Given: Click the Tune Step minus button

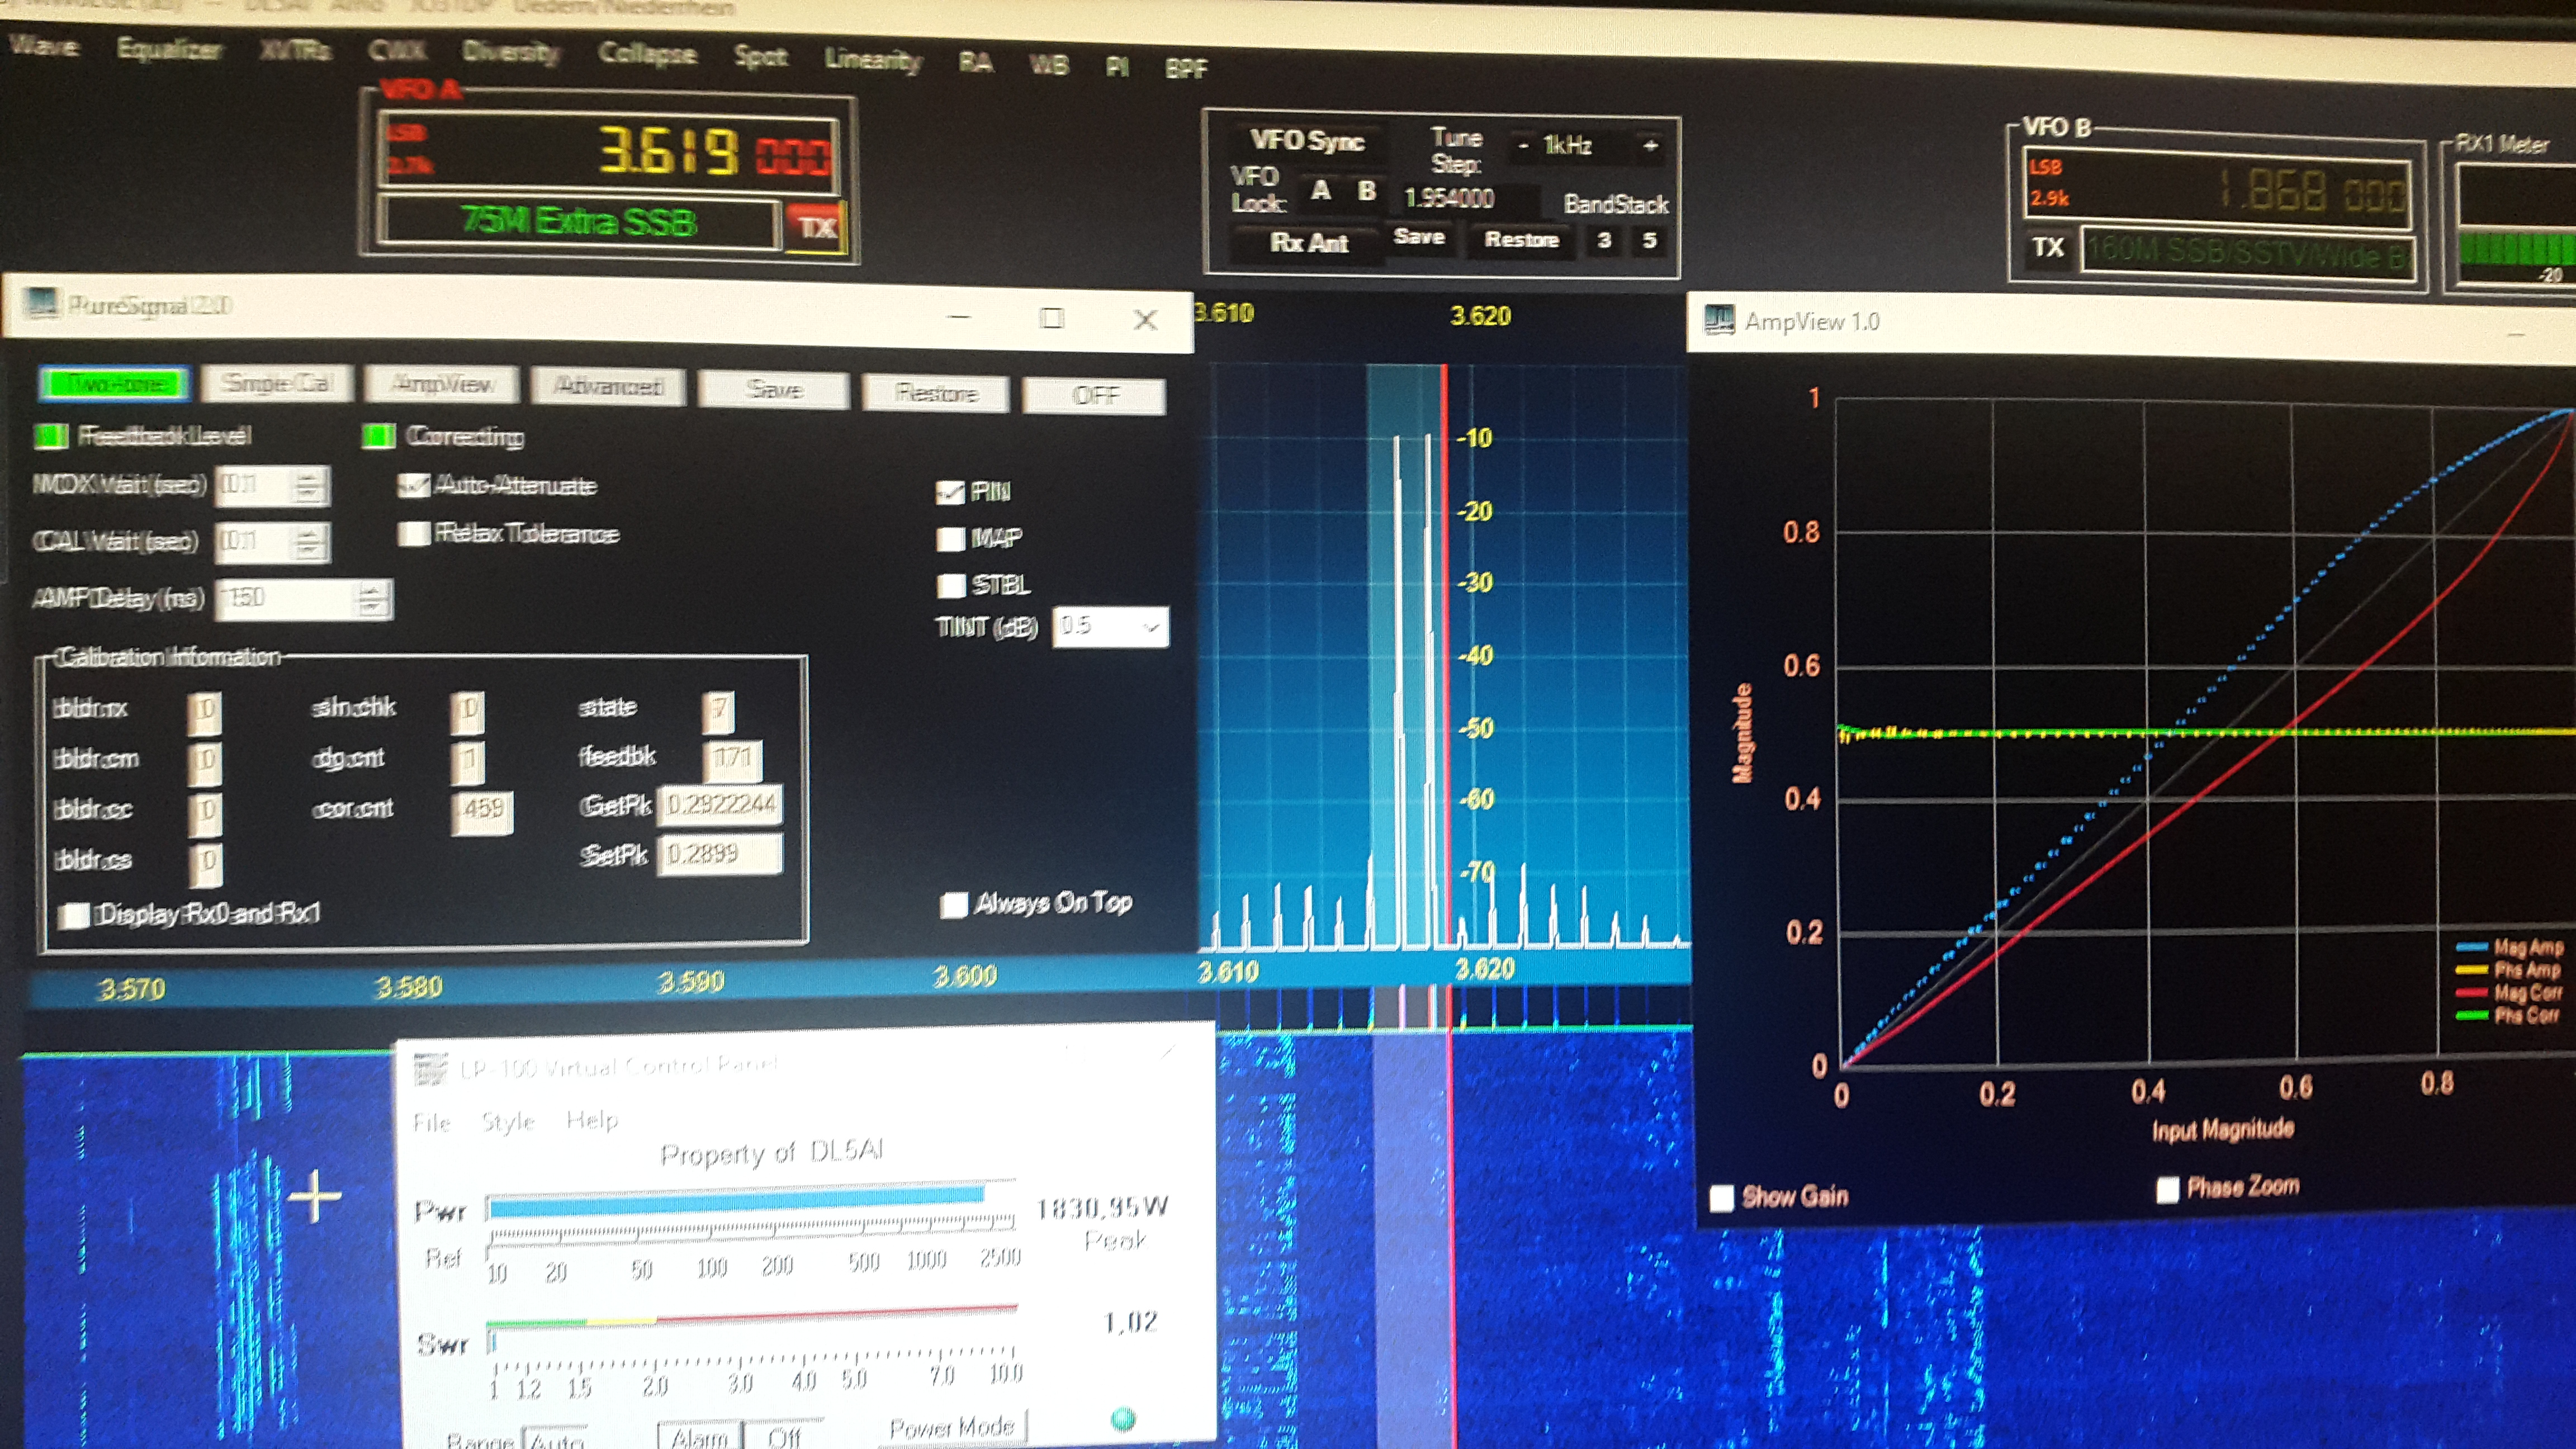Looking at the screenshot, I should 1523,146.
